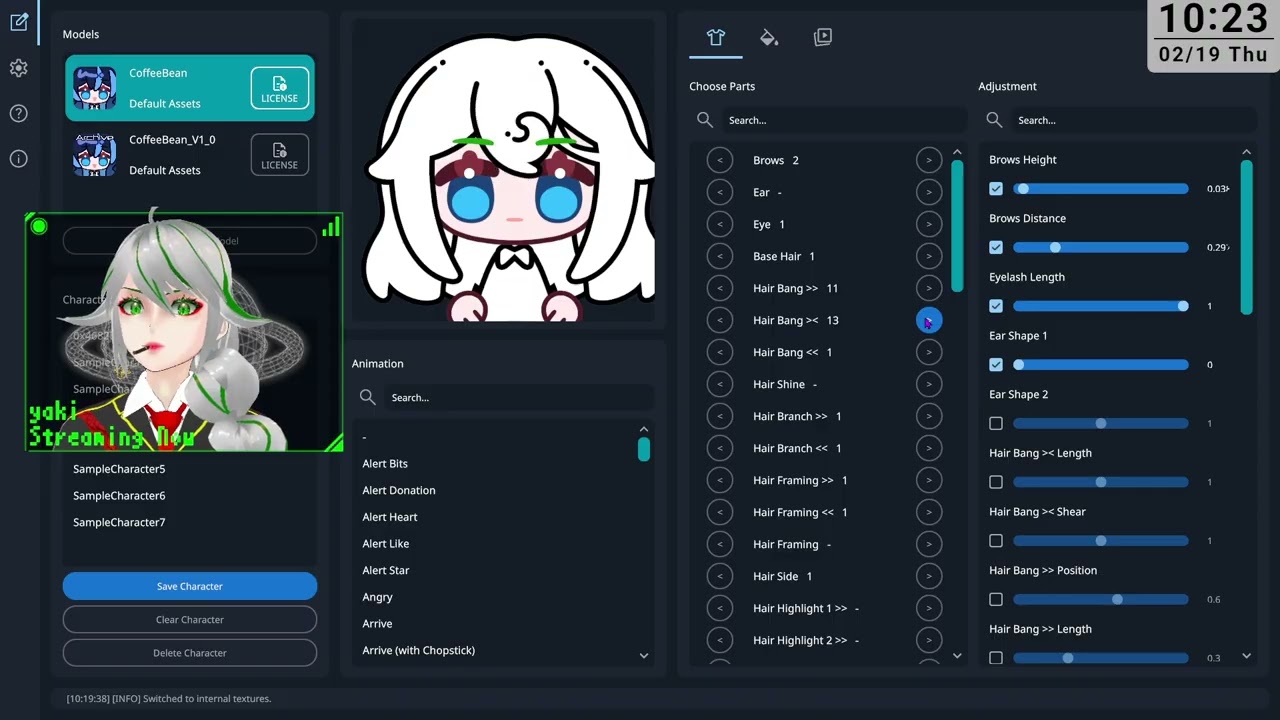Open the info icon in sidebar
1280x720 pixels.
tap(19, 158)
